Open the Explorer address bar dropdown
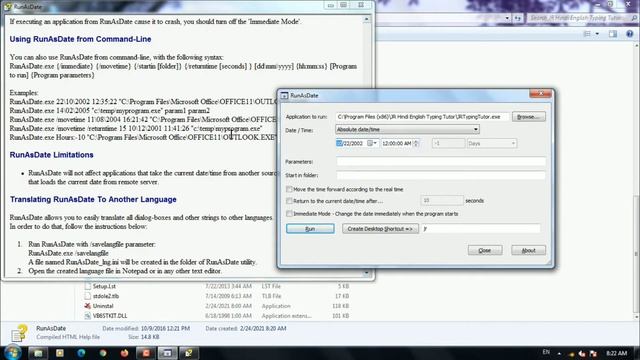640x360 pixels. (507, 18)
